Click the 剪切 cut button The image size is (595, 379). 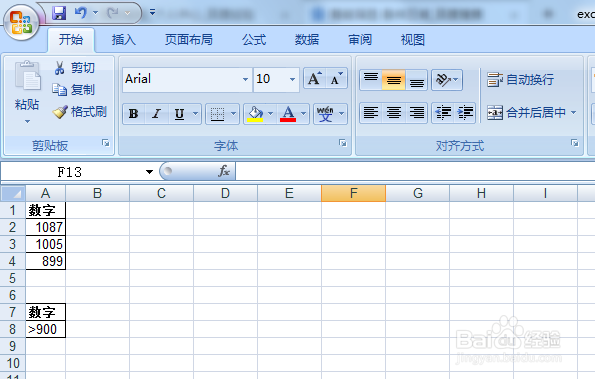pyautogui.click(x=75, y=68)
